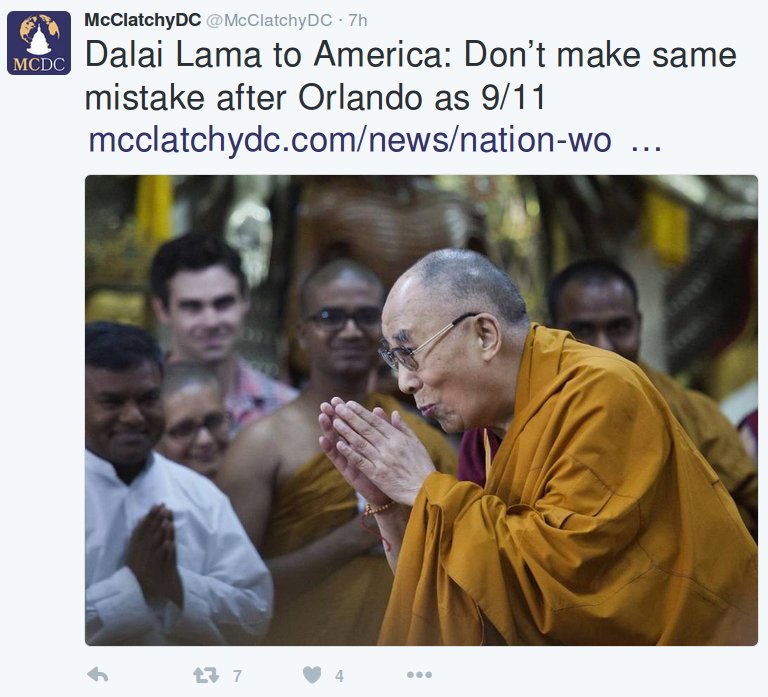768x697 pixels.
Task: Like the tweet with the heart icon
Action: tap(312, 675)
